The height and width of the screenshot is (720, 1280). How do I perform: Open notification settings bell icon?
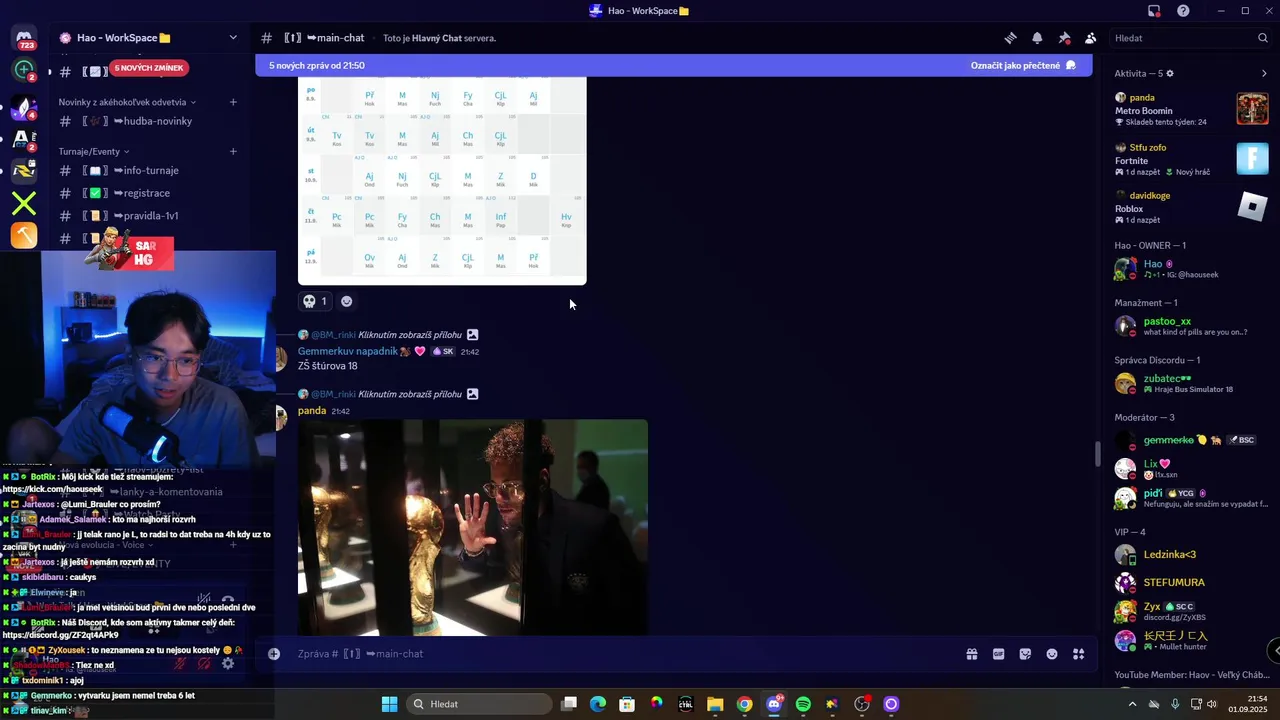[1037, 38]
